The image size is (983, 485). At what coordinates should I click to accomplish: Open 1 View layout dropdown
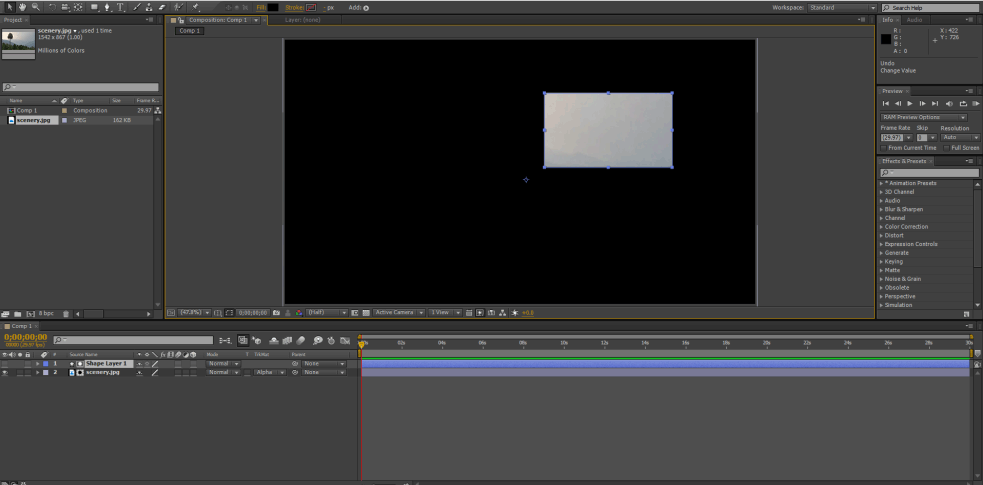pos(446,312)
